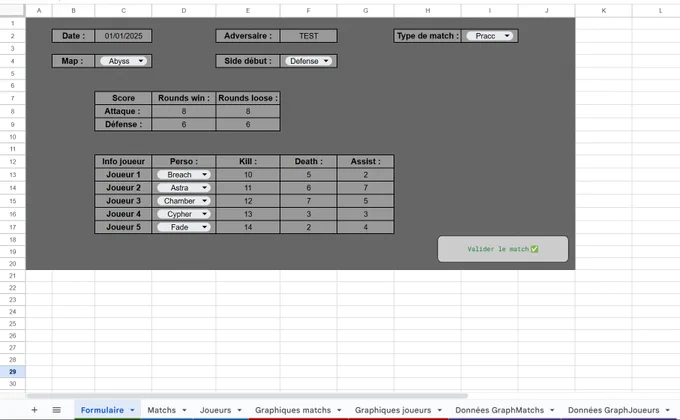Open Graphiques joueurs tab options arrow
Viewport: 680px width, 420px height.
tap(439, 410)
